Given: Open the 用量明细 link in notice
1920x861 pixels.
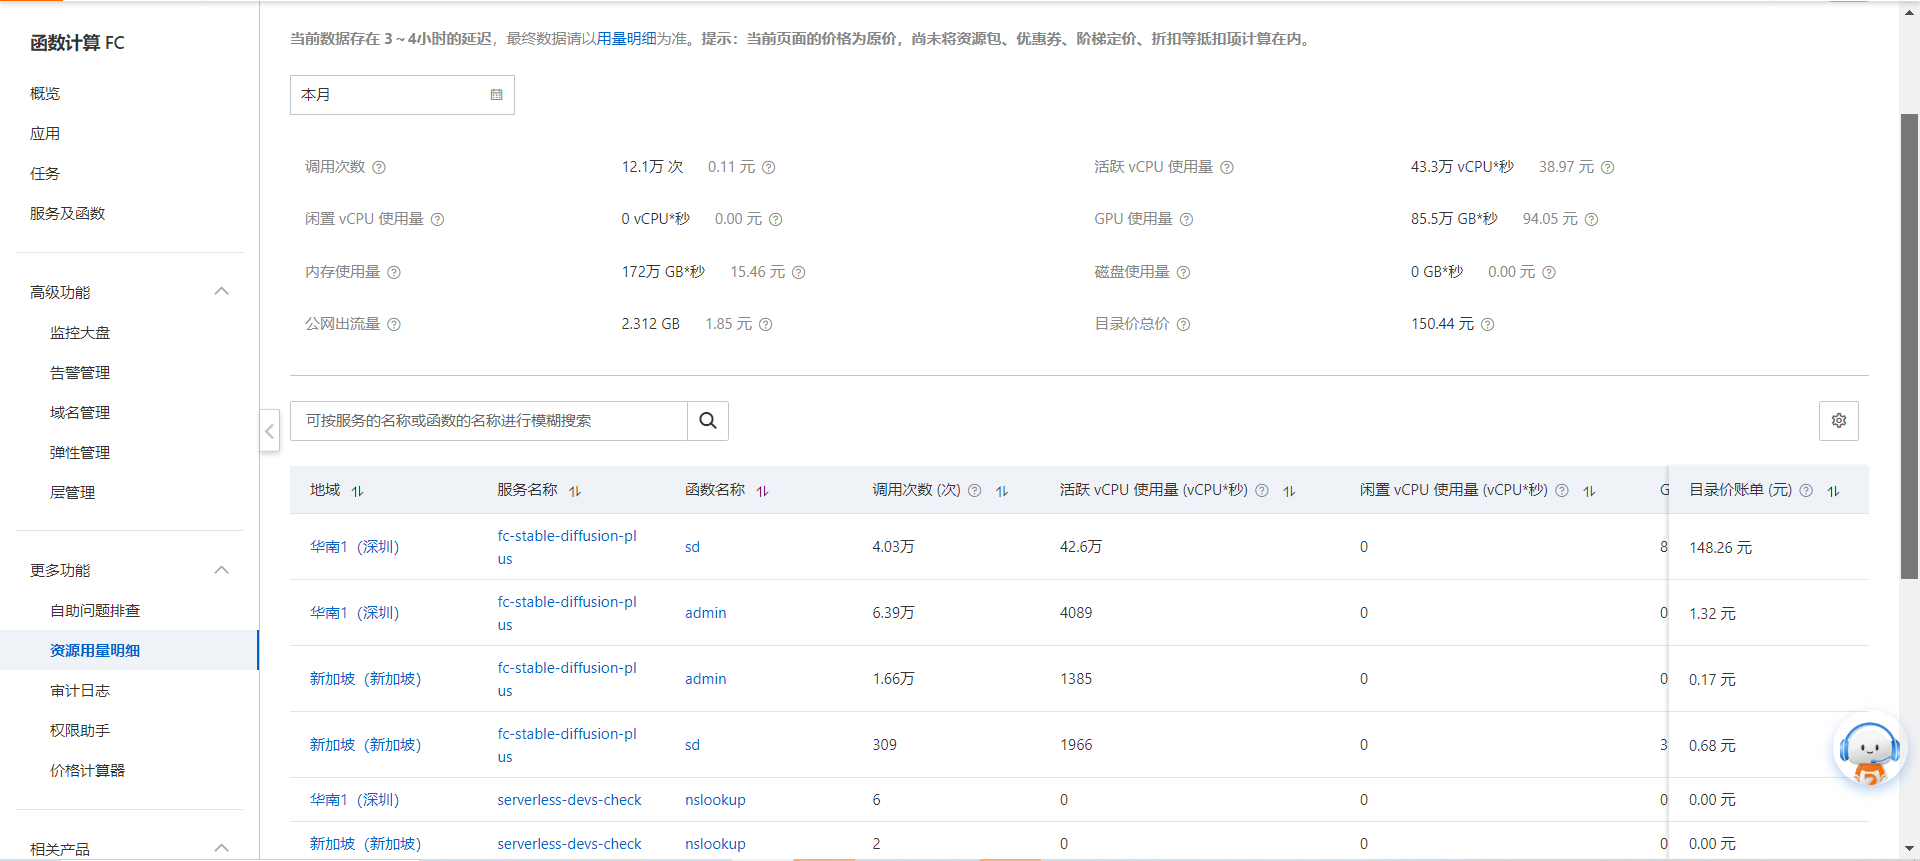Looking at the screenshot, I should (x=626, y=39).
